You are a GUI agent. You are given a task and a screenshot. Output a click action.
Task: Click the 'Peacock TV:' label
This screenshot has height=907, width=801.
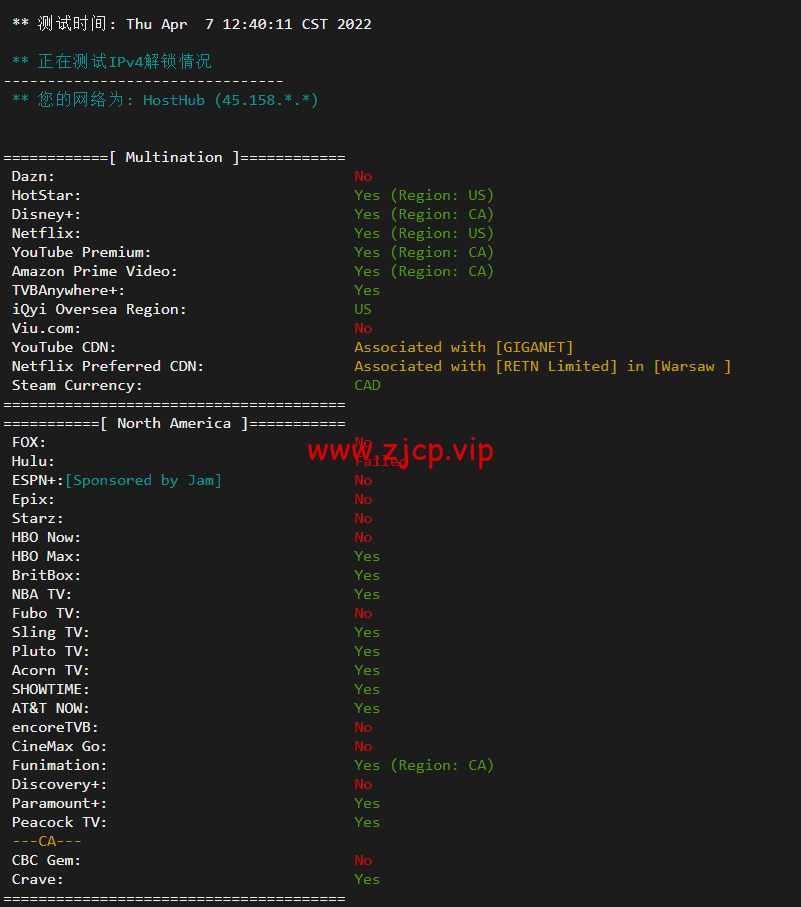60,823
